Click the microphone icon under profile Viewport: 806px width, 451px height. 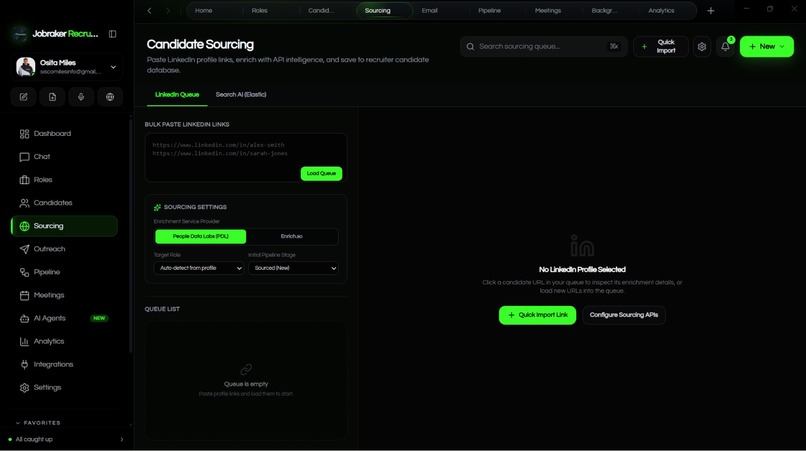click(81, 97)
